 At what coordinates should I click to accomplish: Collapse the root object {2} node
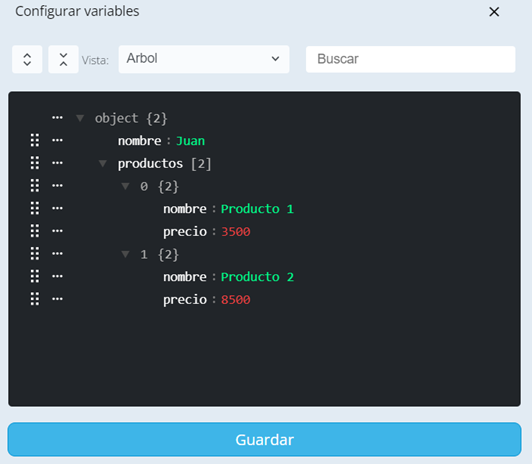click(80, 118)
